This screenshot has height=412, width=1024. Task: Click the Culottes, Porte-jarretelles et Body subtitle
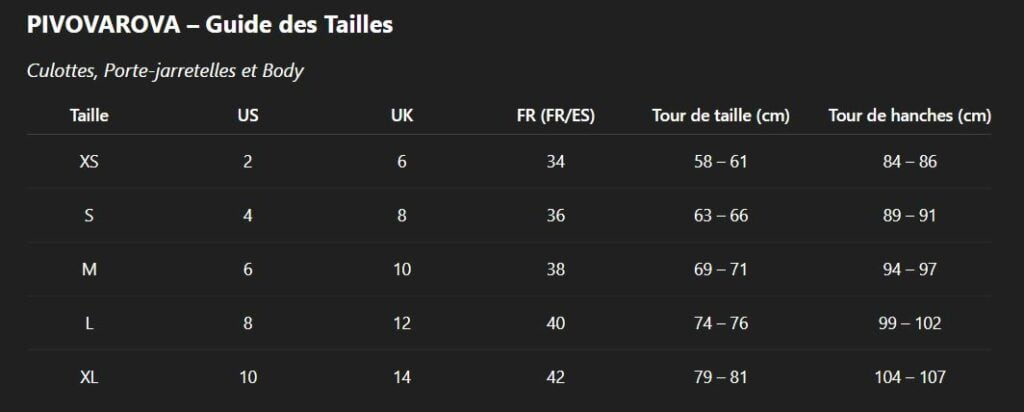coord(165,71)
